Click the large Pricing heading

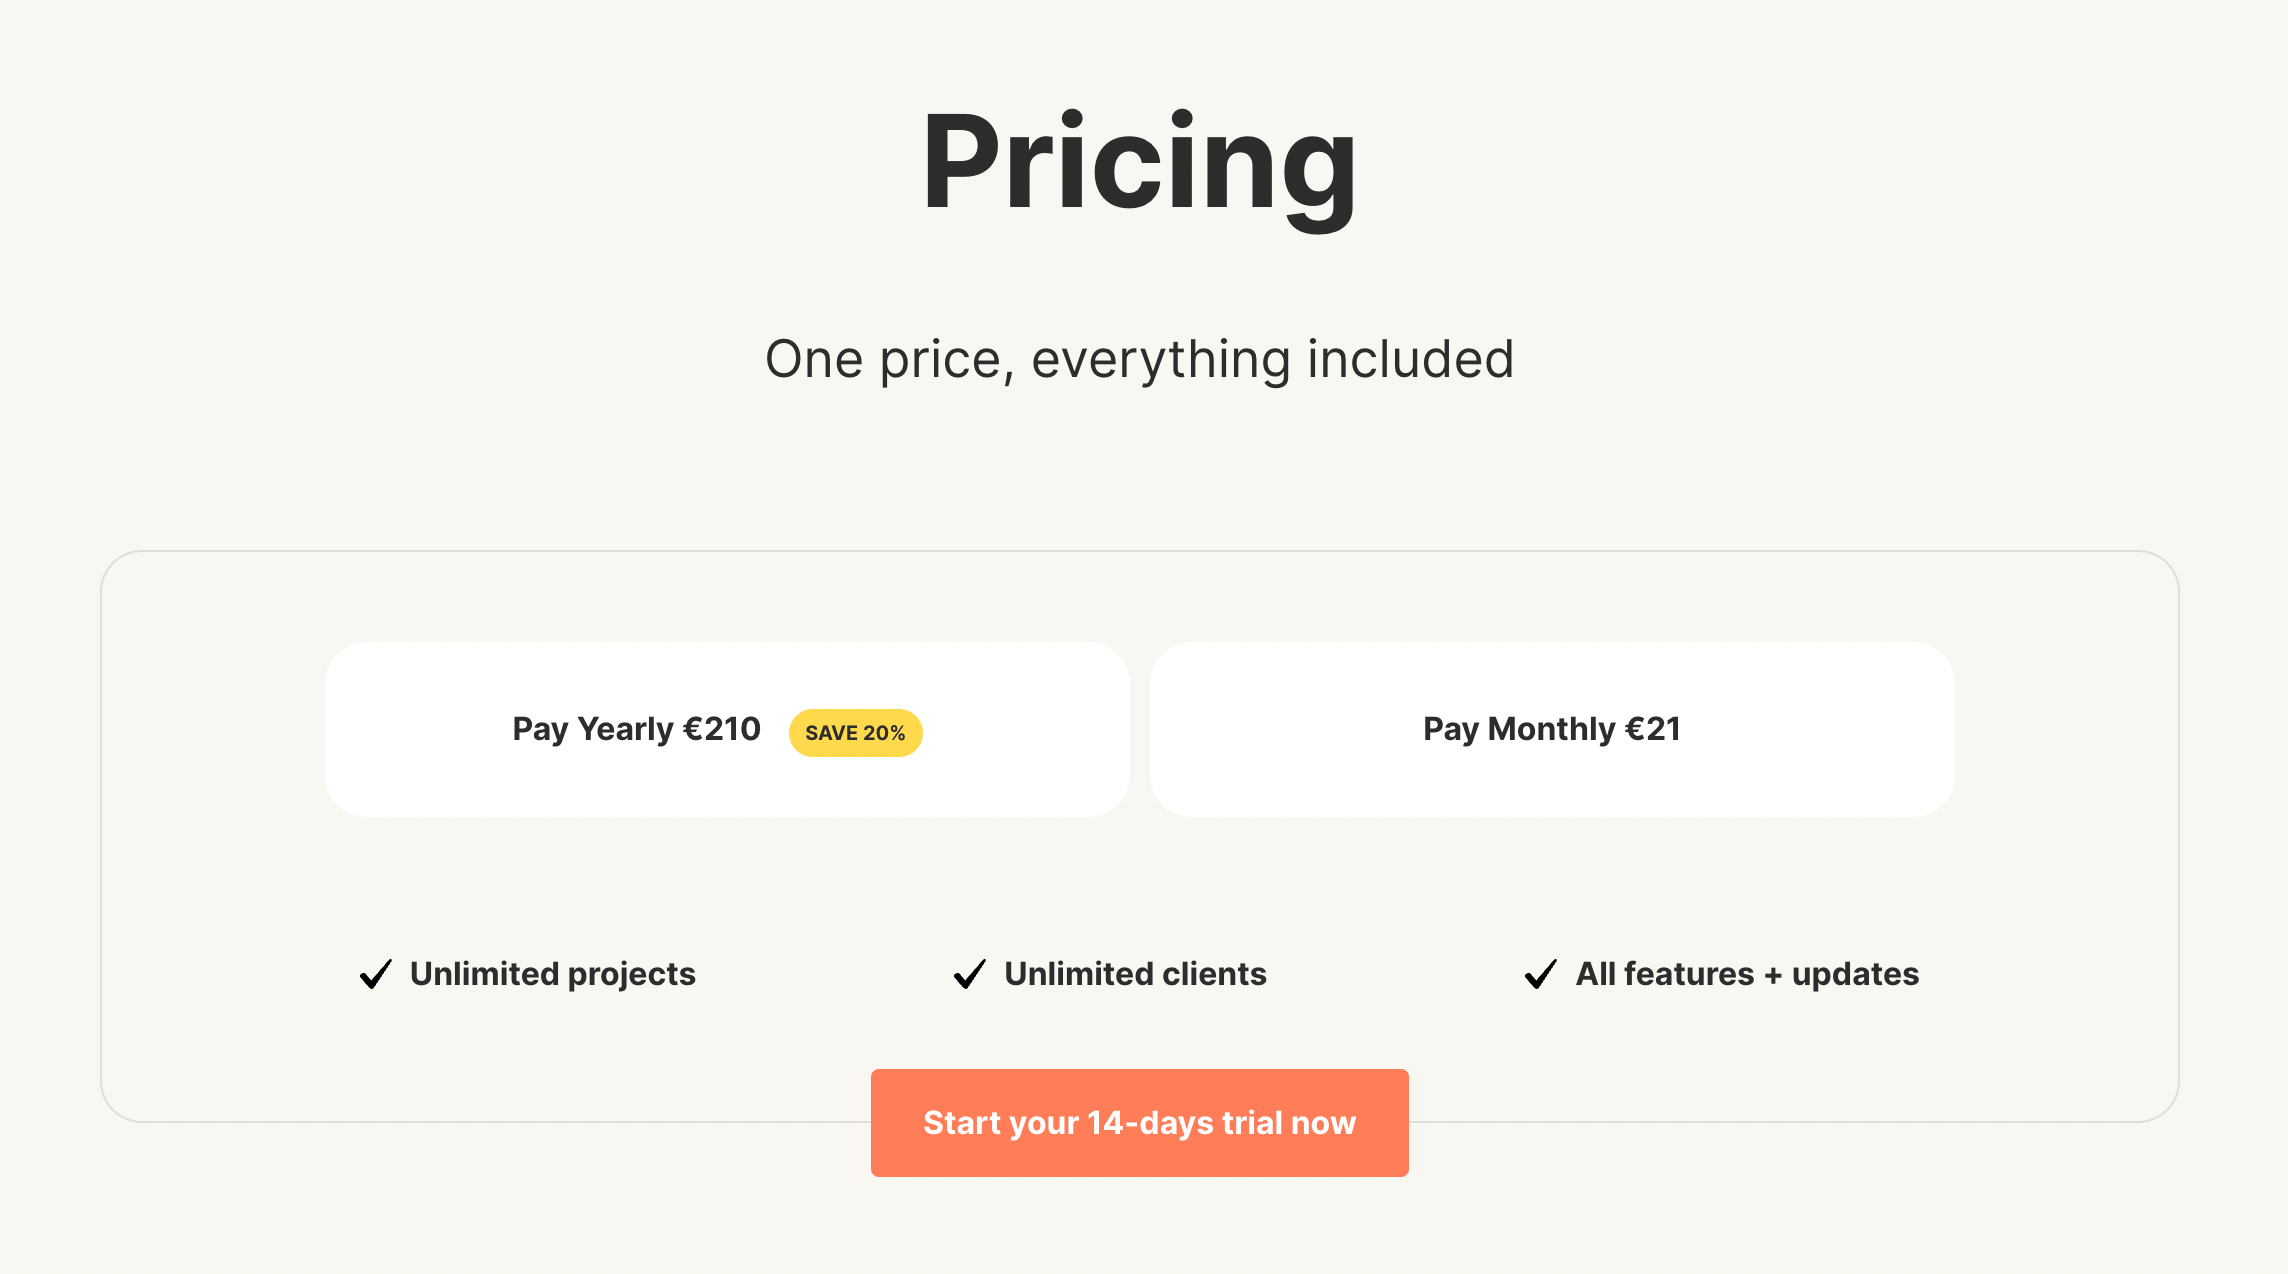coord(1139,163)
